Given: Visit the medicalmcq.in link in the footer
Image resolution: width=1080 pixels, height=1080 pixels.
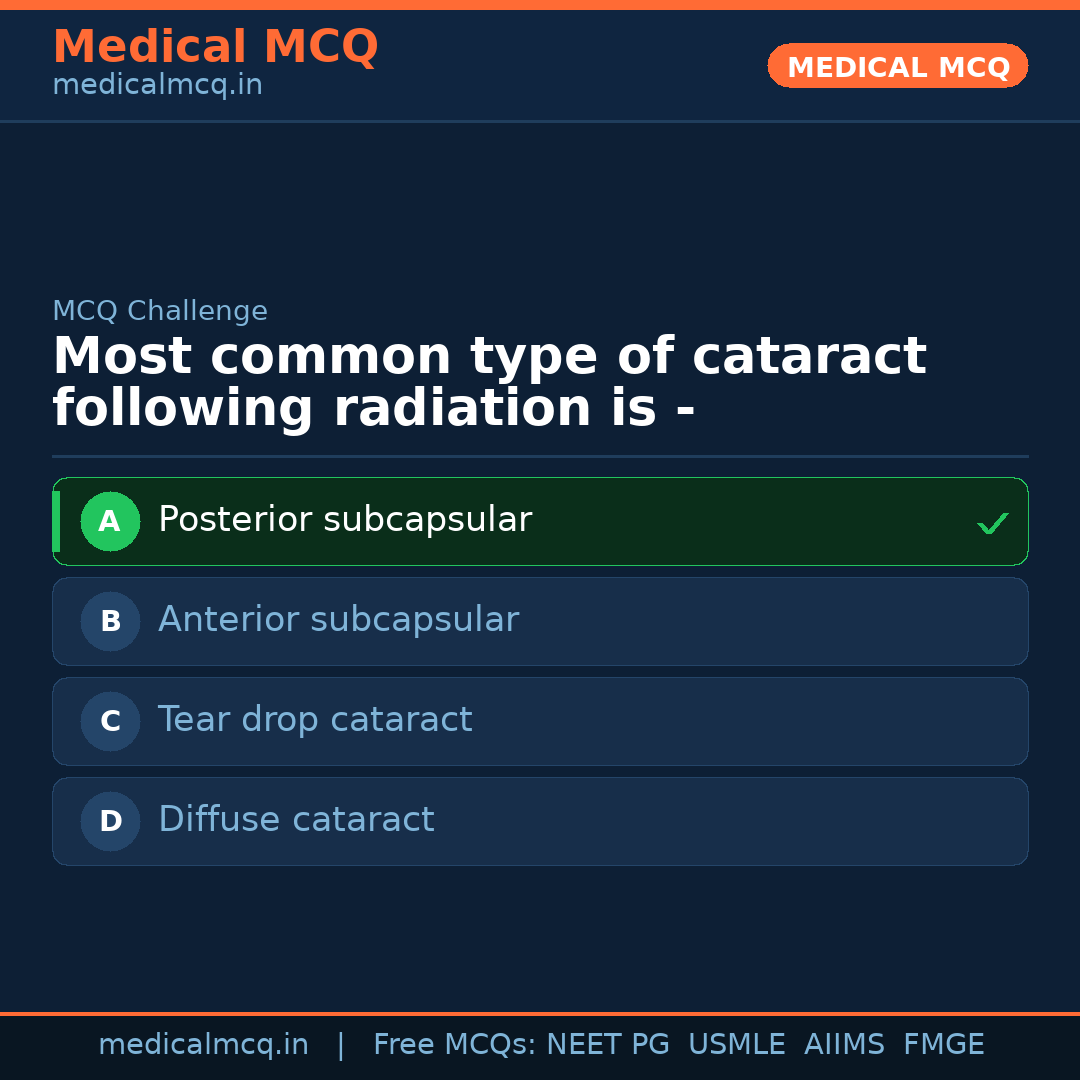Looking at the screenshot, I should tap(204, 1043).
